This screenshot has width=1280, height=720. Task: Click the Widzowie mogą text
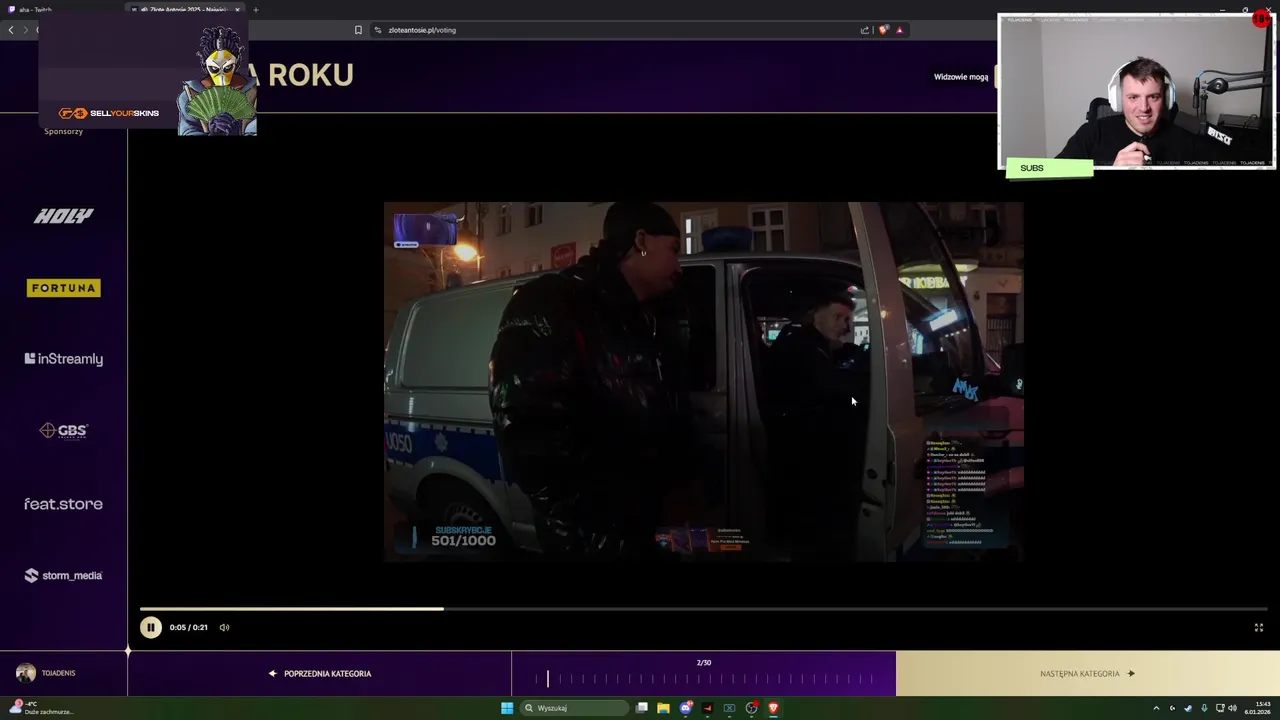click(961, 77)
